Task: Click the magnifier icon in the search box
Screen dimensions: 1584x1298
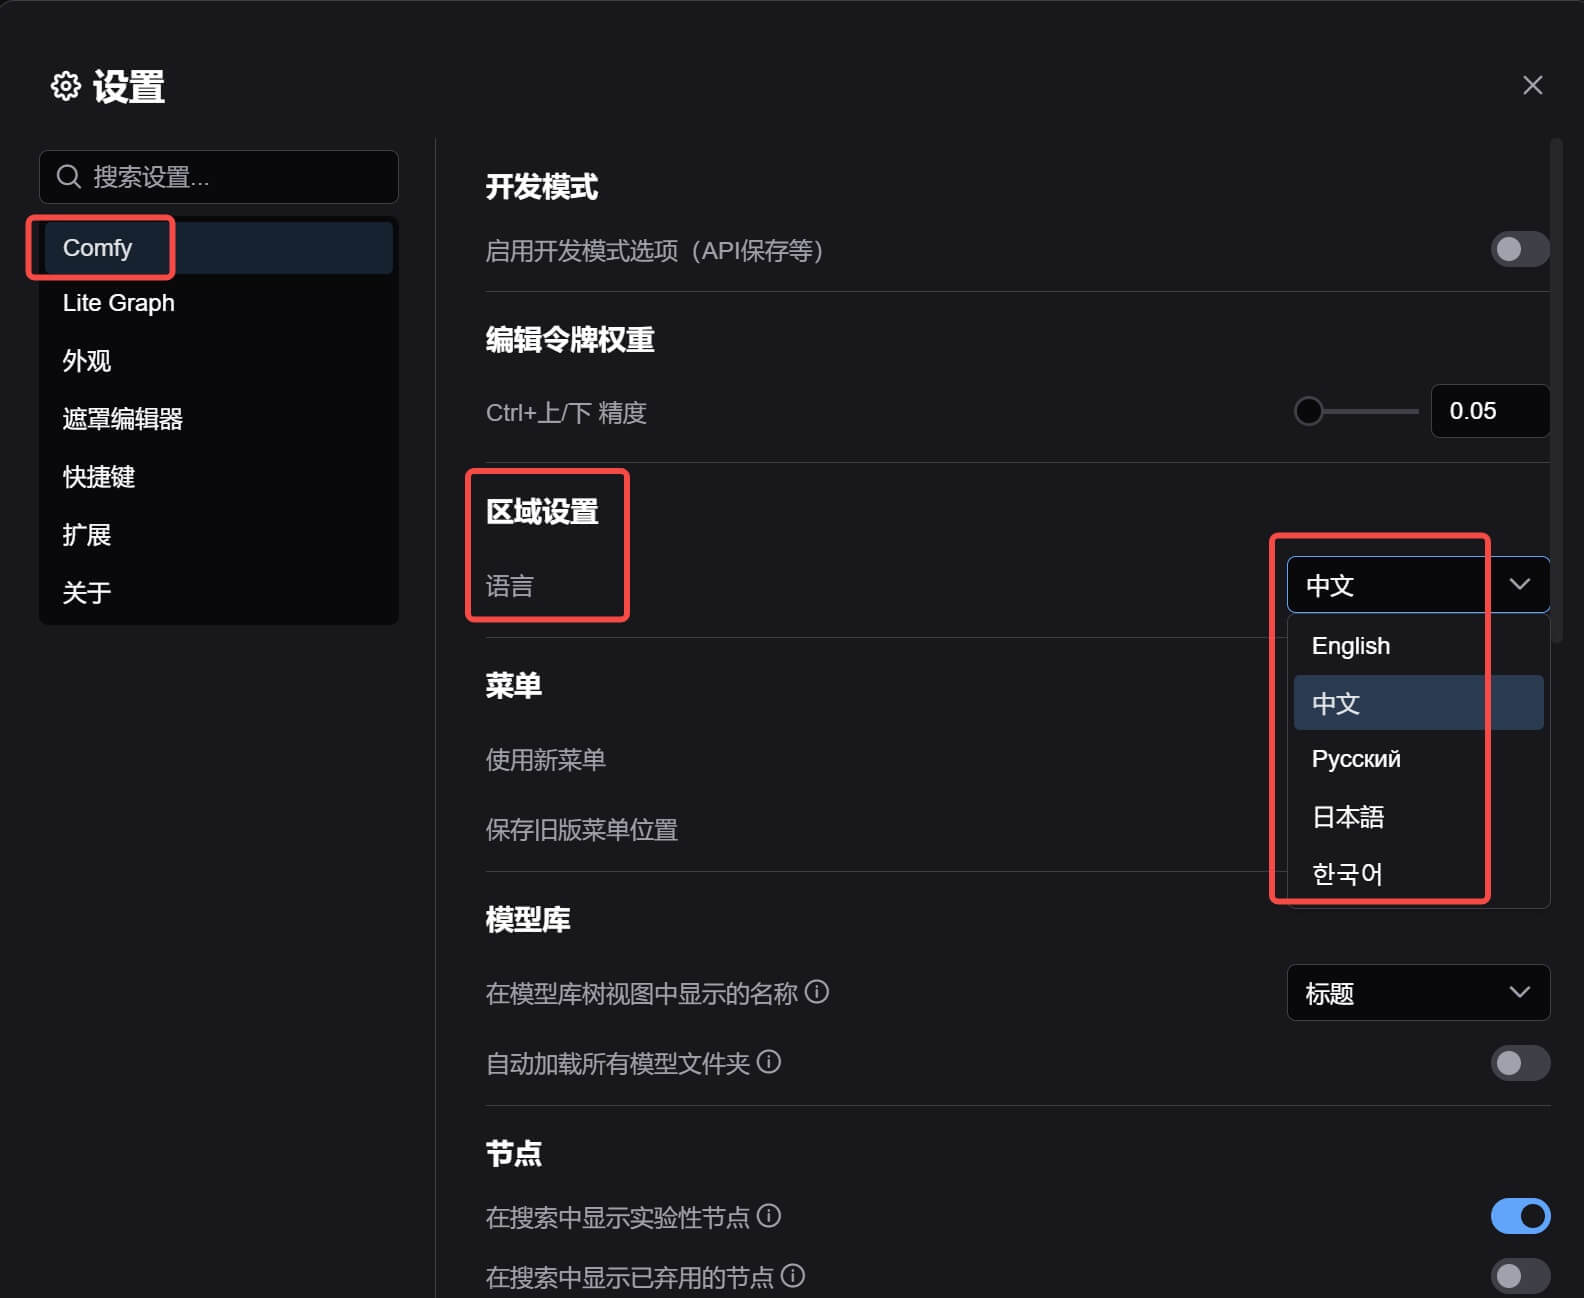Action: (69, 177)
